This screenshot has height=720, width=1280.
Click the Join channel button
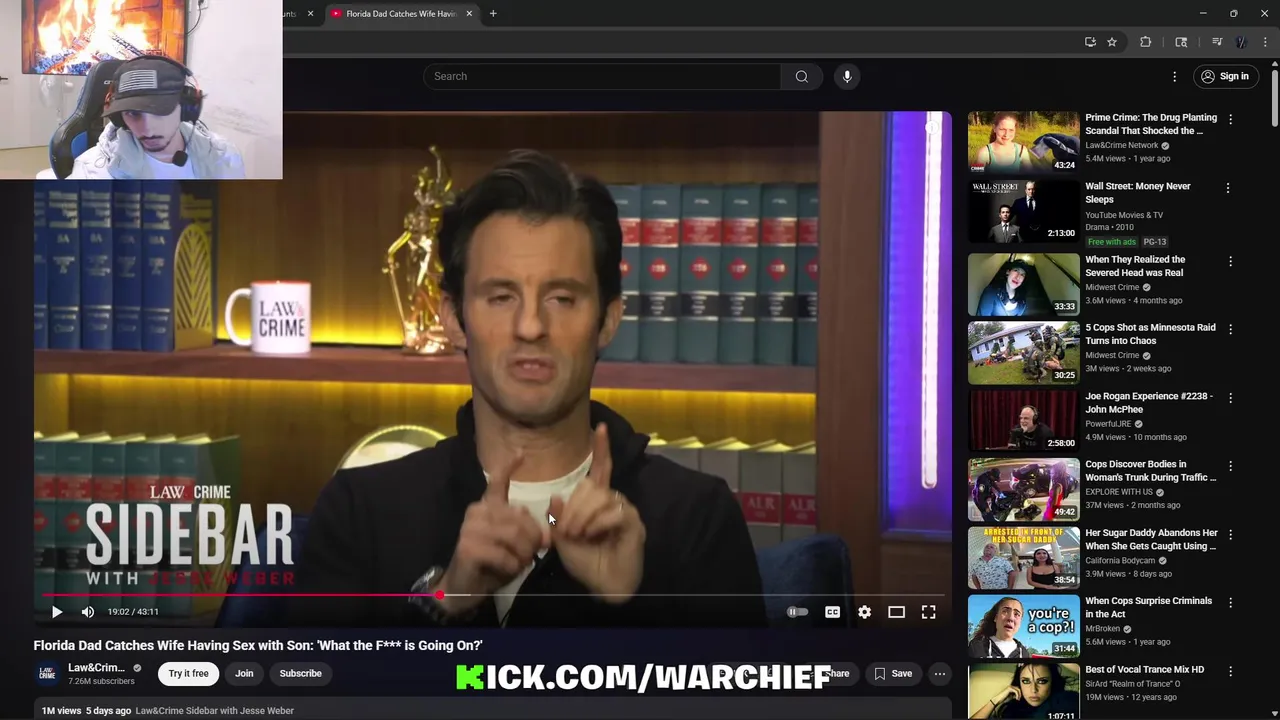click(x=244, y=674)
